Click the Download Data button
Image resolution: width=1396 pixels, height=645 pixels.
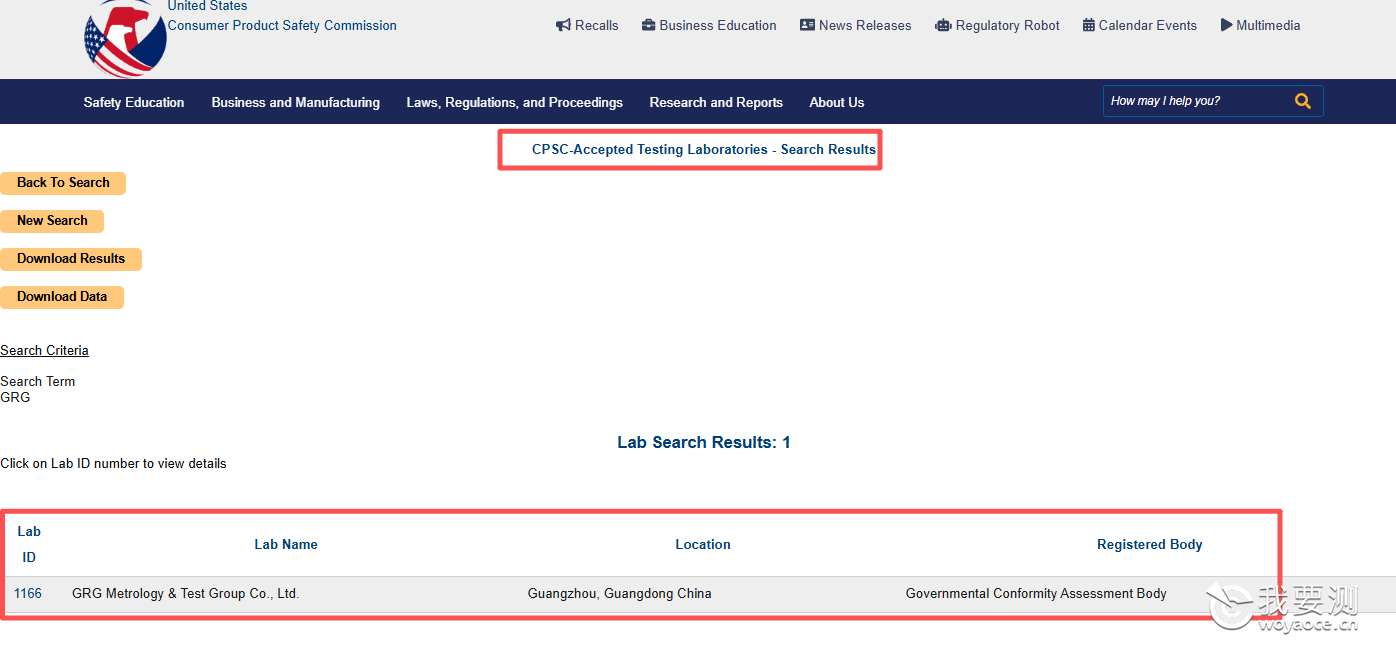click(62, 297)
